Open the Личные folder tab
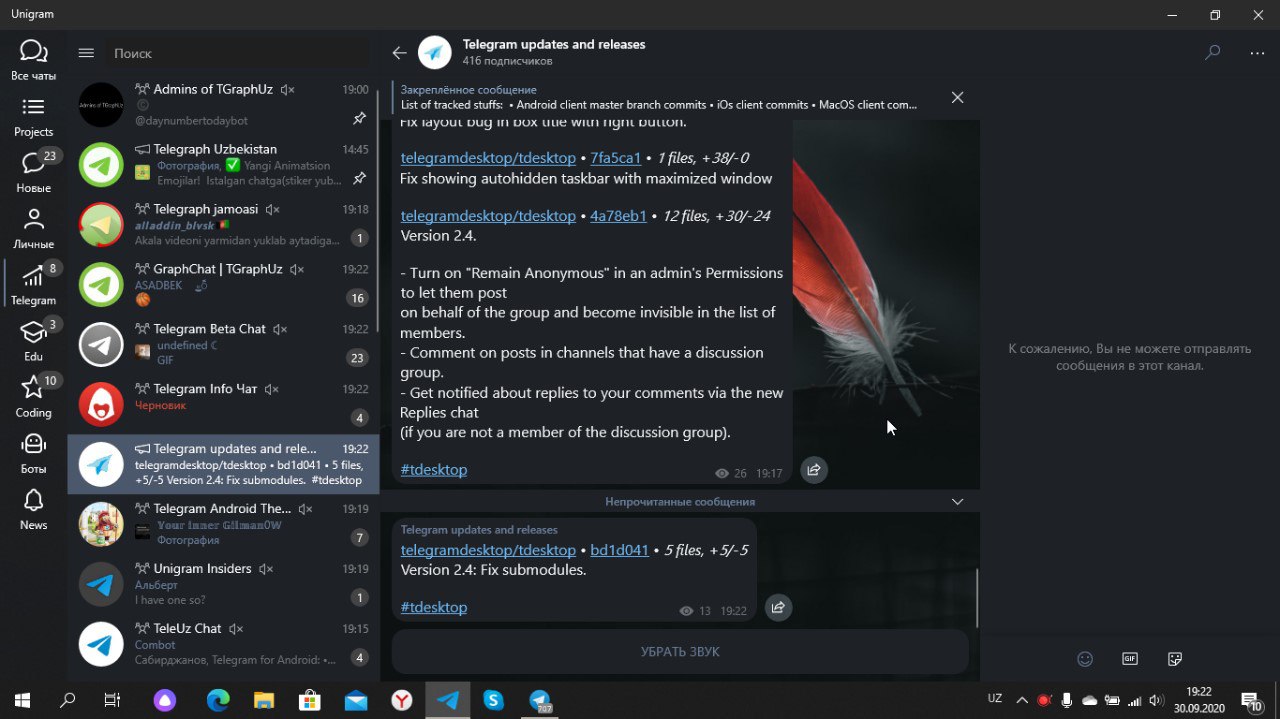Screen dimensions: 1280x719 33,228
